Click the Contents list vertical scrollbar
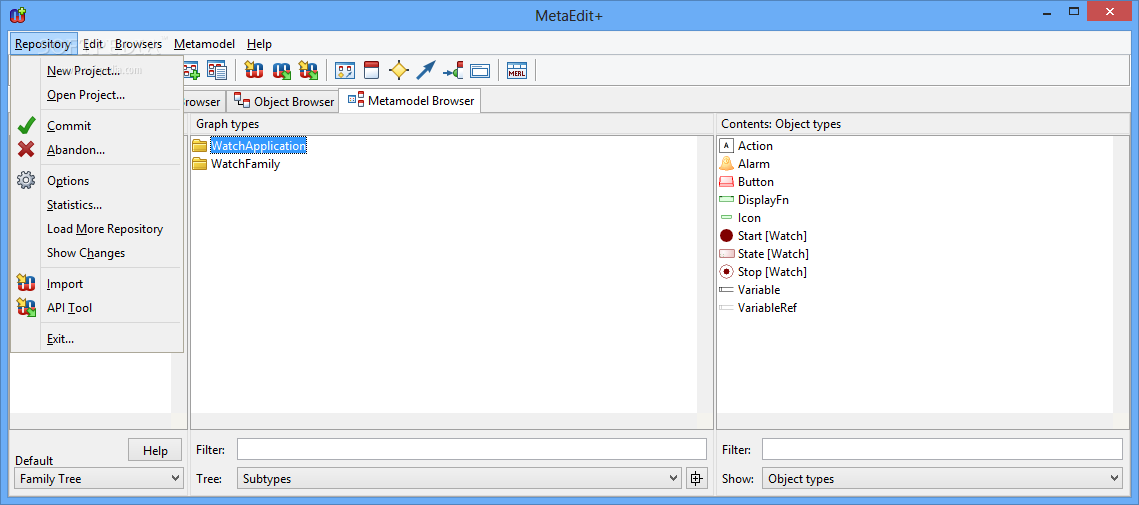 pyautogui.click(x=1122, y=275)
